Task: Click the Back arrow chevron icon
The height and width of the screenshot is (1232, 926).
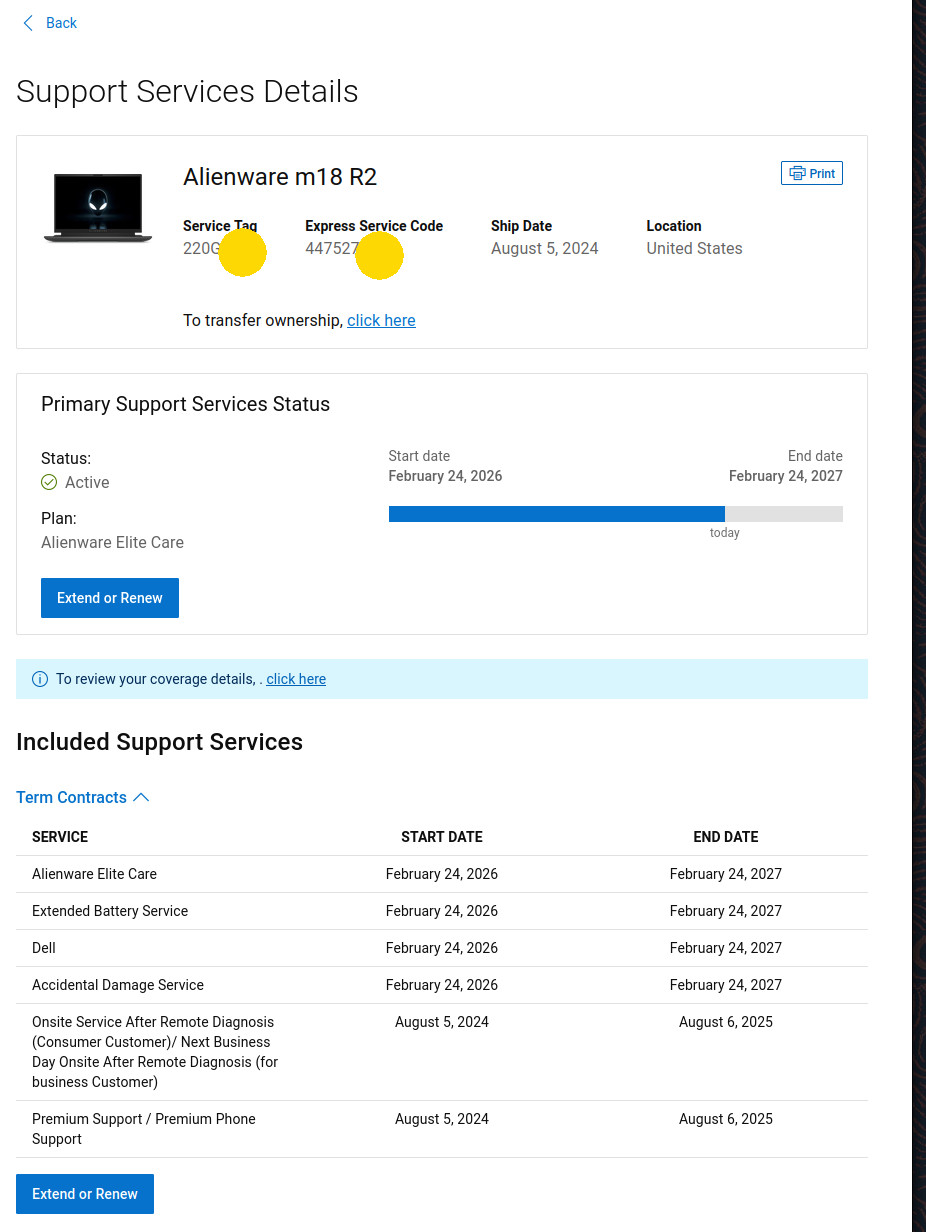Action: coord(28,23)
